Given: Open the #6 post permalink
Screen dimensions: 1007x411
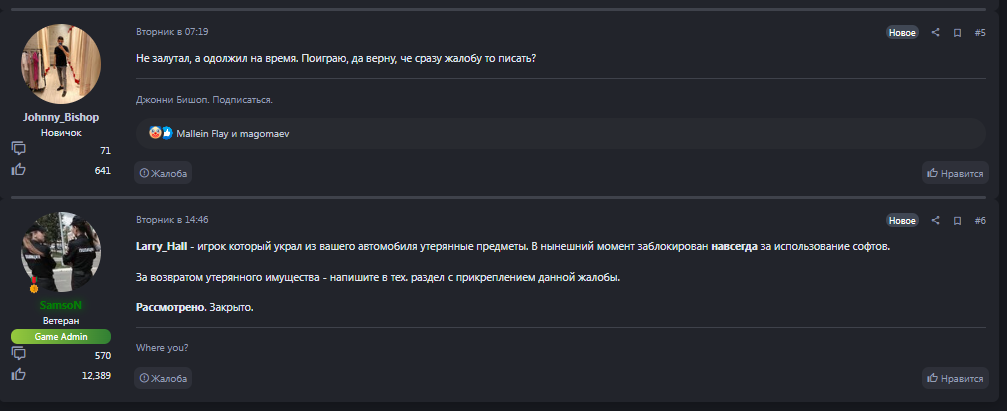Looking at the screenshot, I should click(x=980, y=220).
